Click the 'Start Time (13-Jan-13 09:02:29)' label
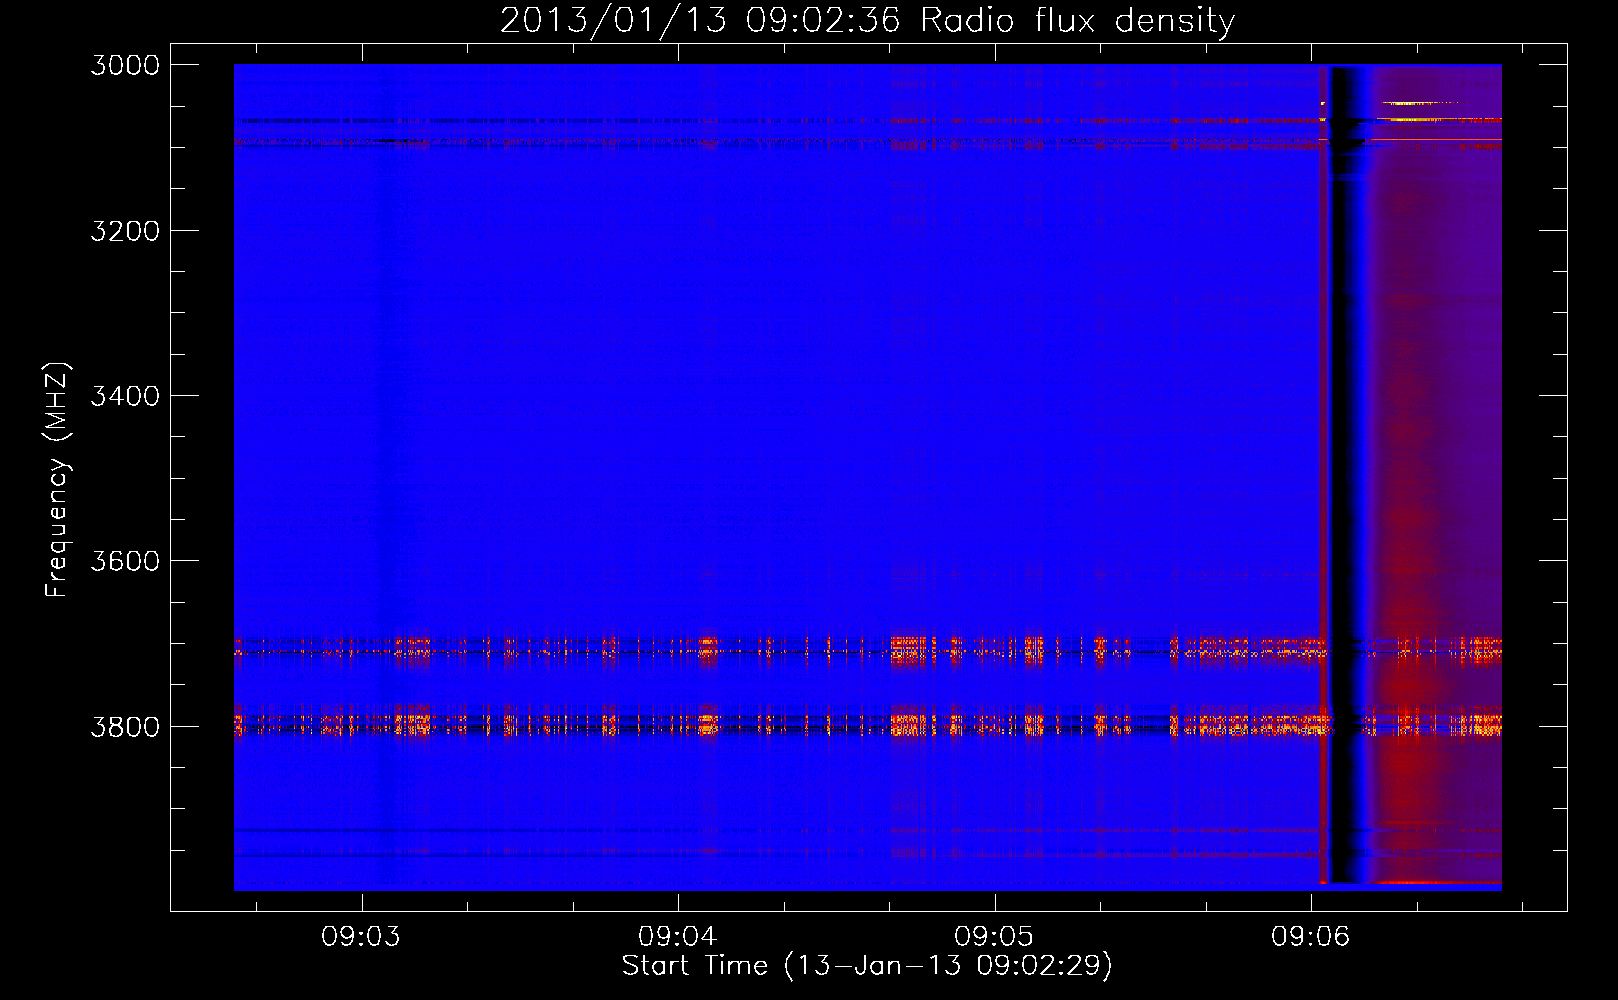This screenshot has height=1000, width=1618. point(867,966)
